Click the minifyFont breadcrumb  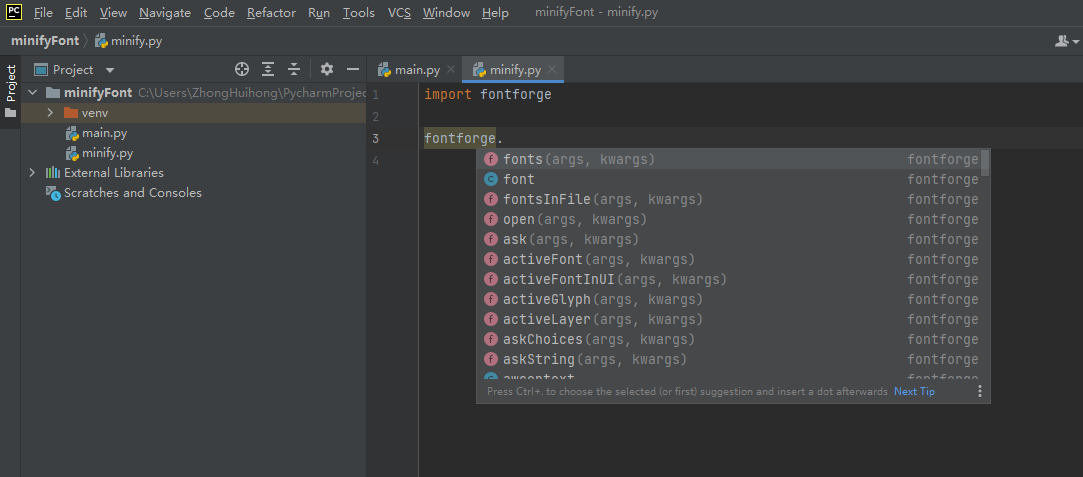coord(45,41)
